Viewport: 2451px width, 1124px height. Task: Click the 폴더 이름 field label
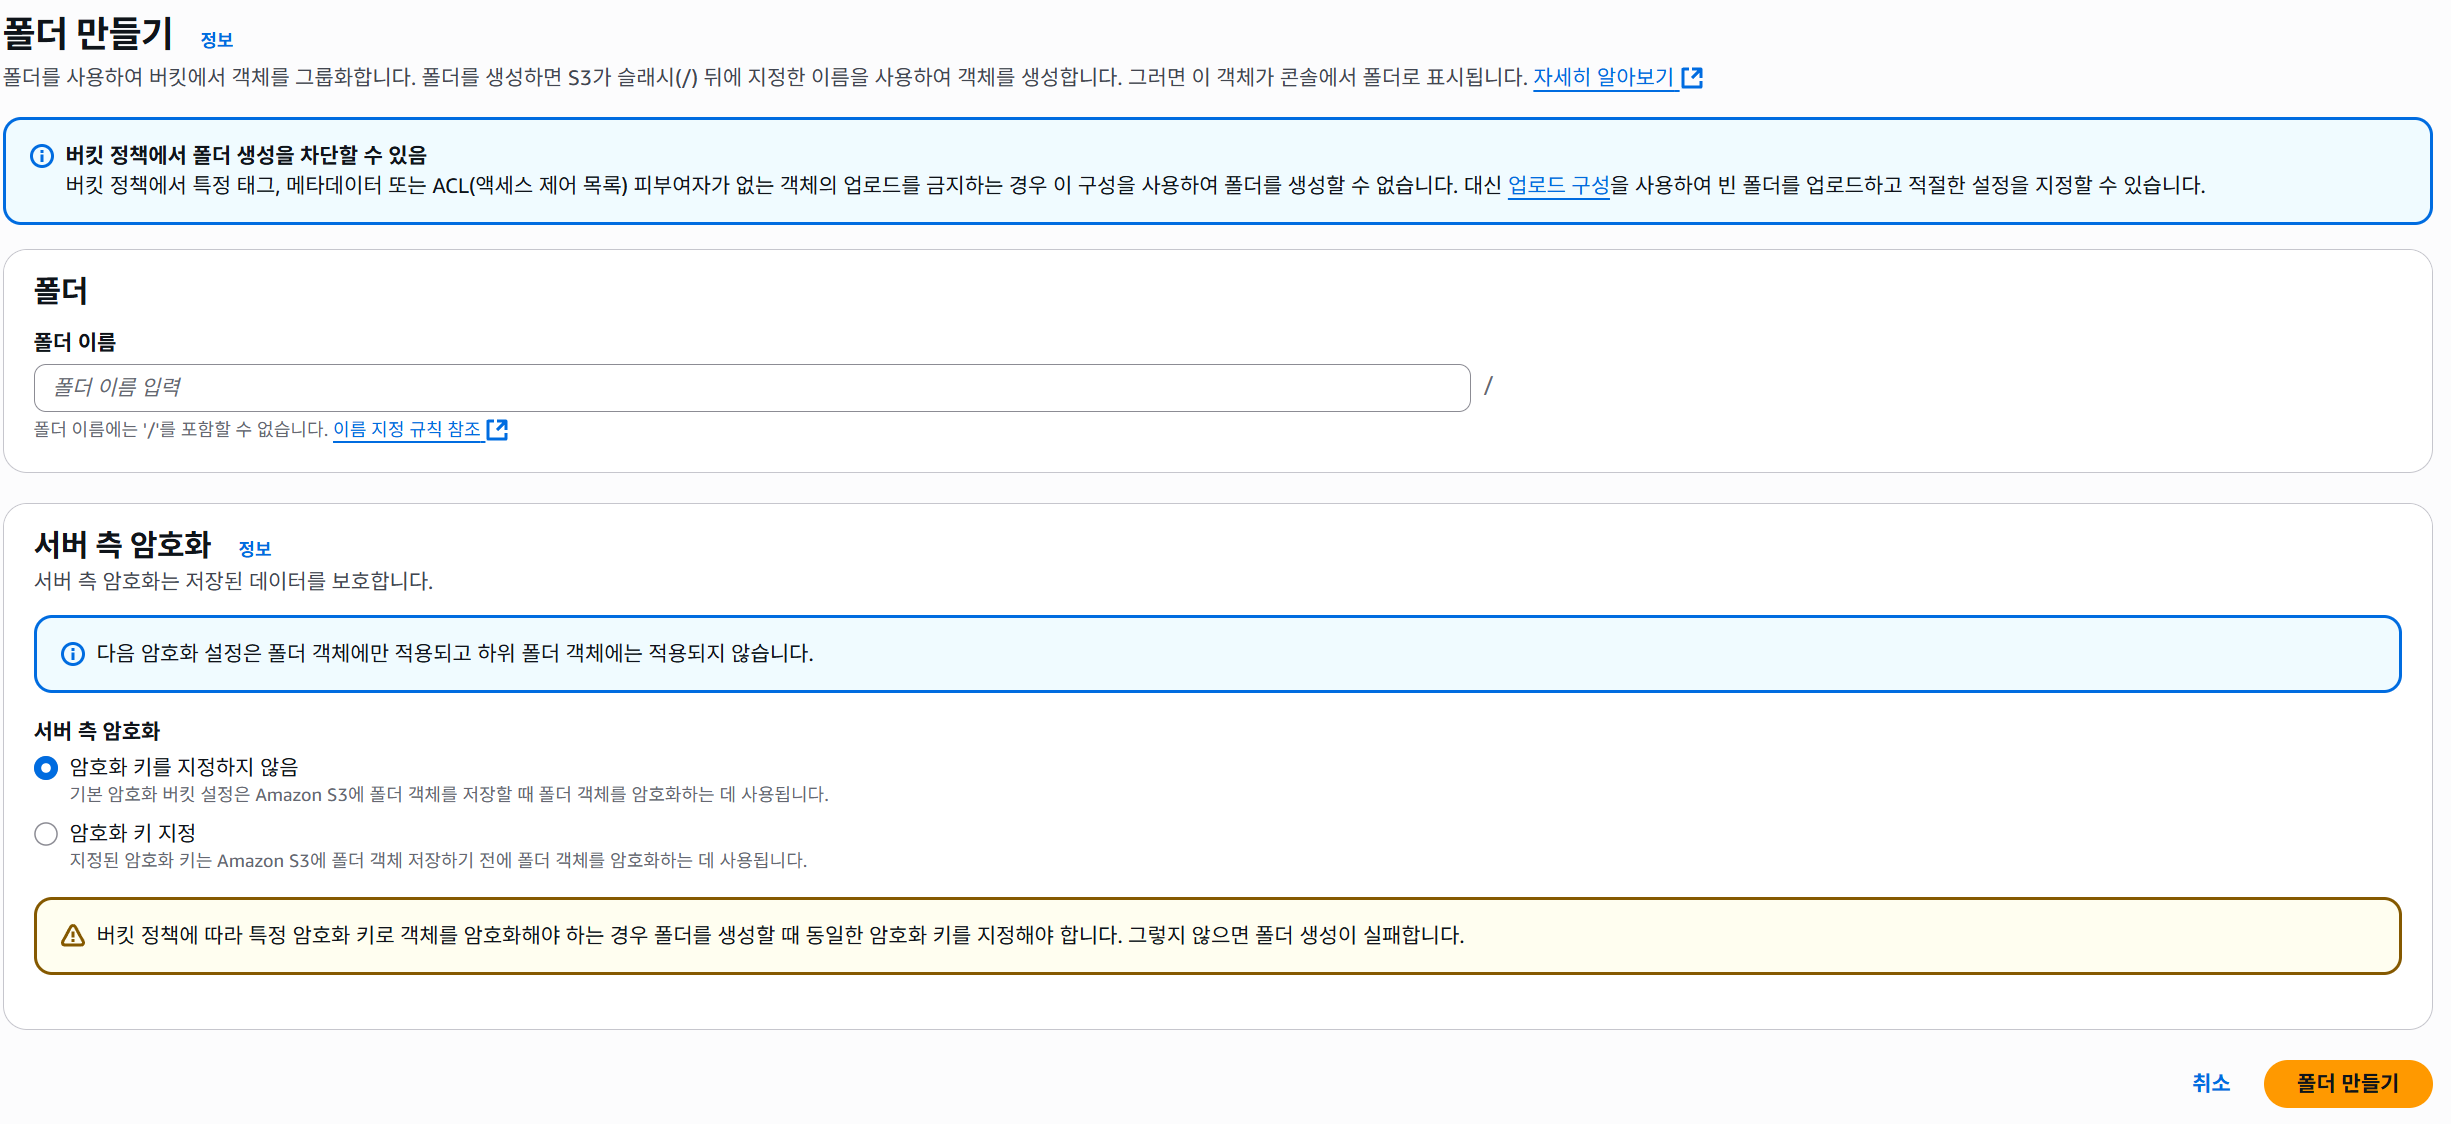click(75, 342)
